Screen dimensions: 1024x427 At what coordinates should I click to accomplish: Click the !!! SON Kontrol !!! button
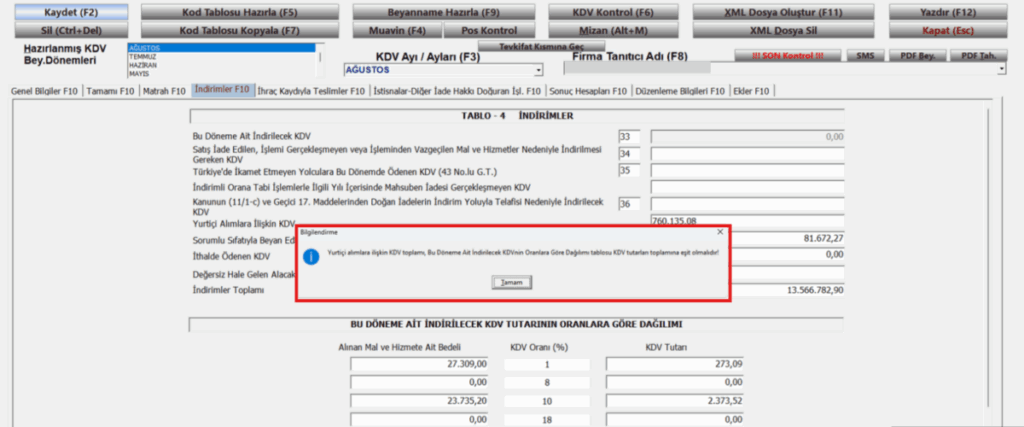point(788,56)
